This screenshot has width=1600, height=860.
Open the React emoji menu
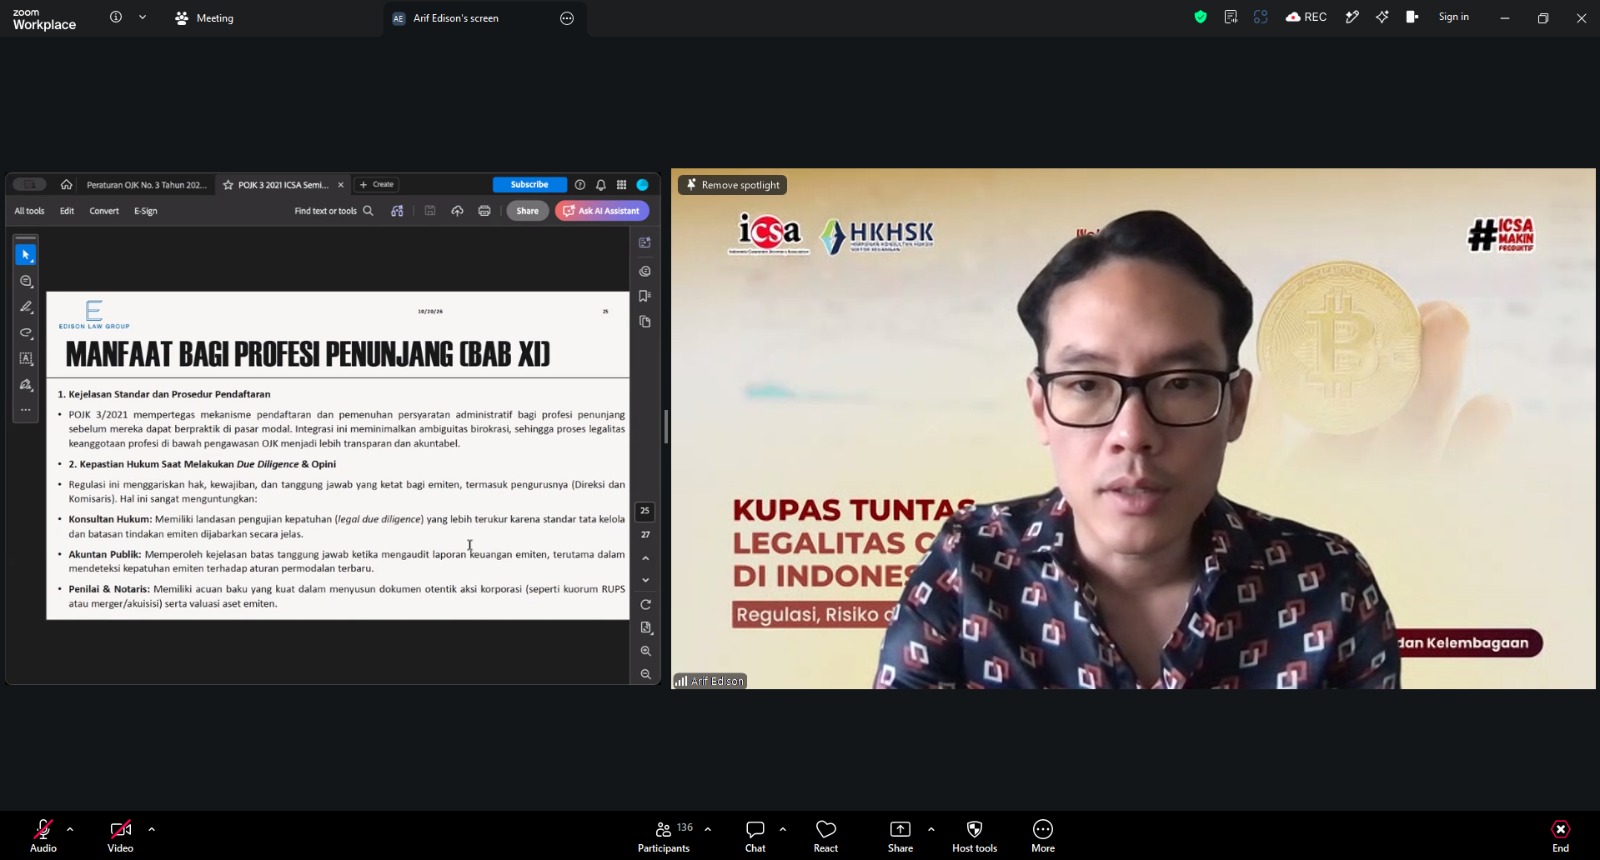(826, 836)
